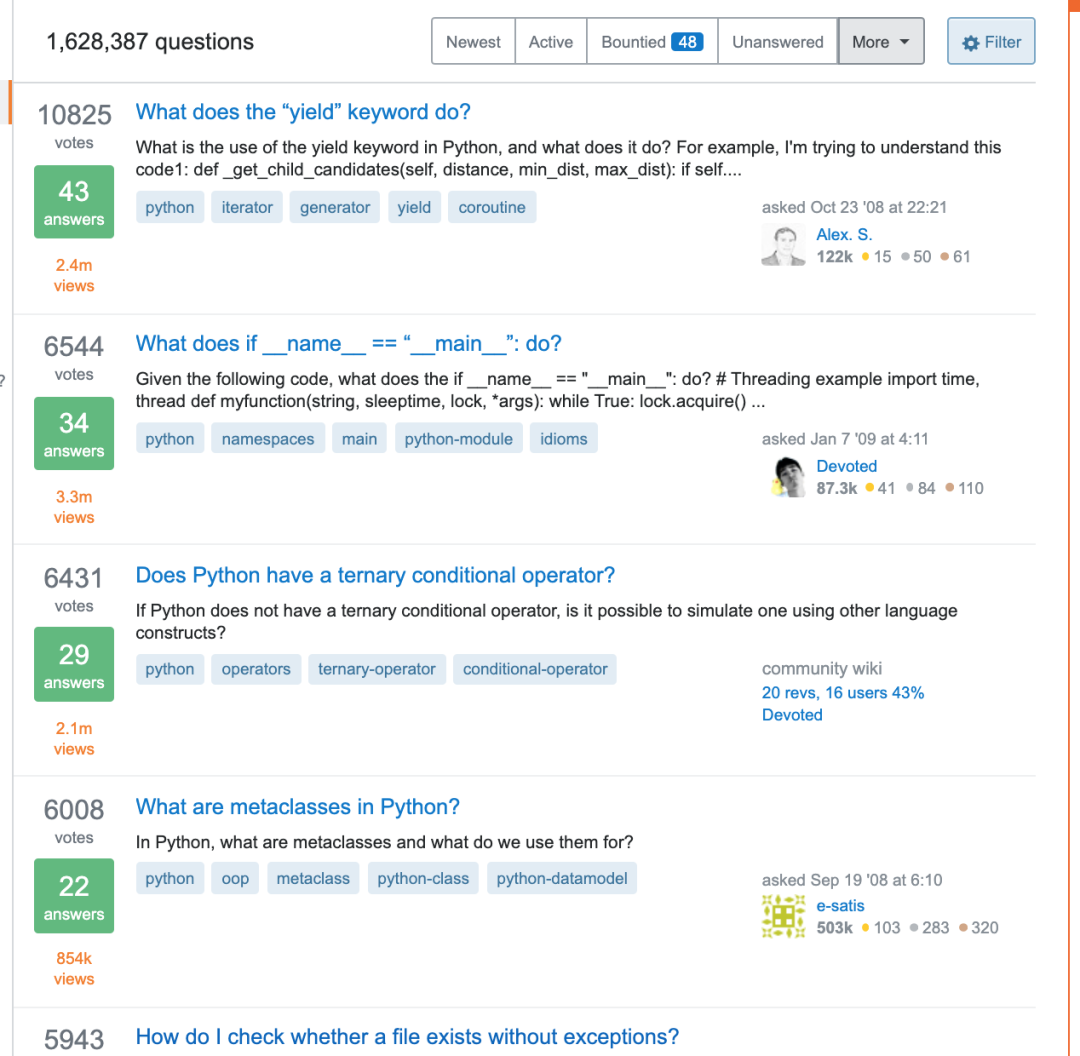Click the asked Oct 23 '08 timestamp
Viewport: 1080px width, 1056px height.
(854, 207)
